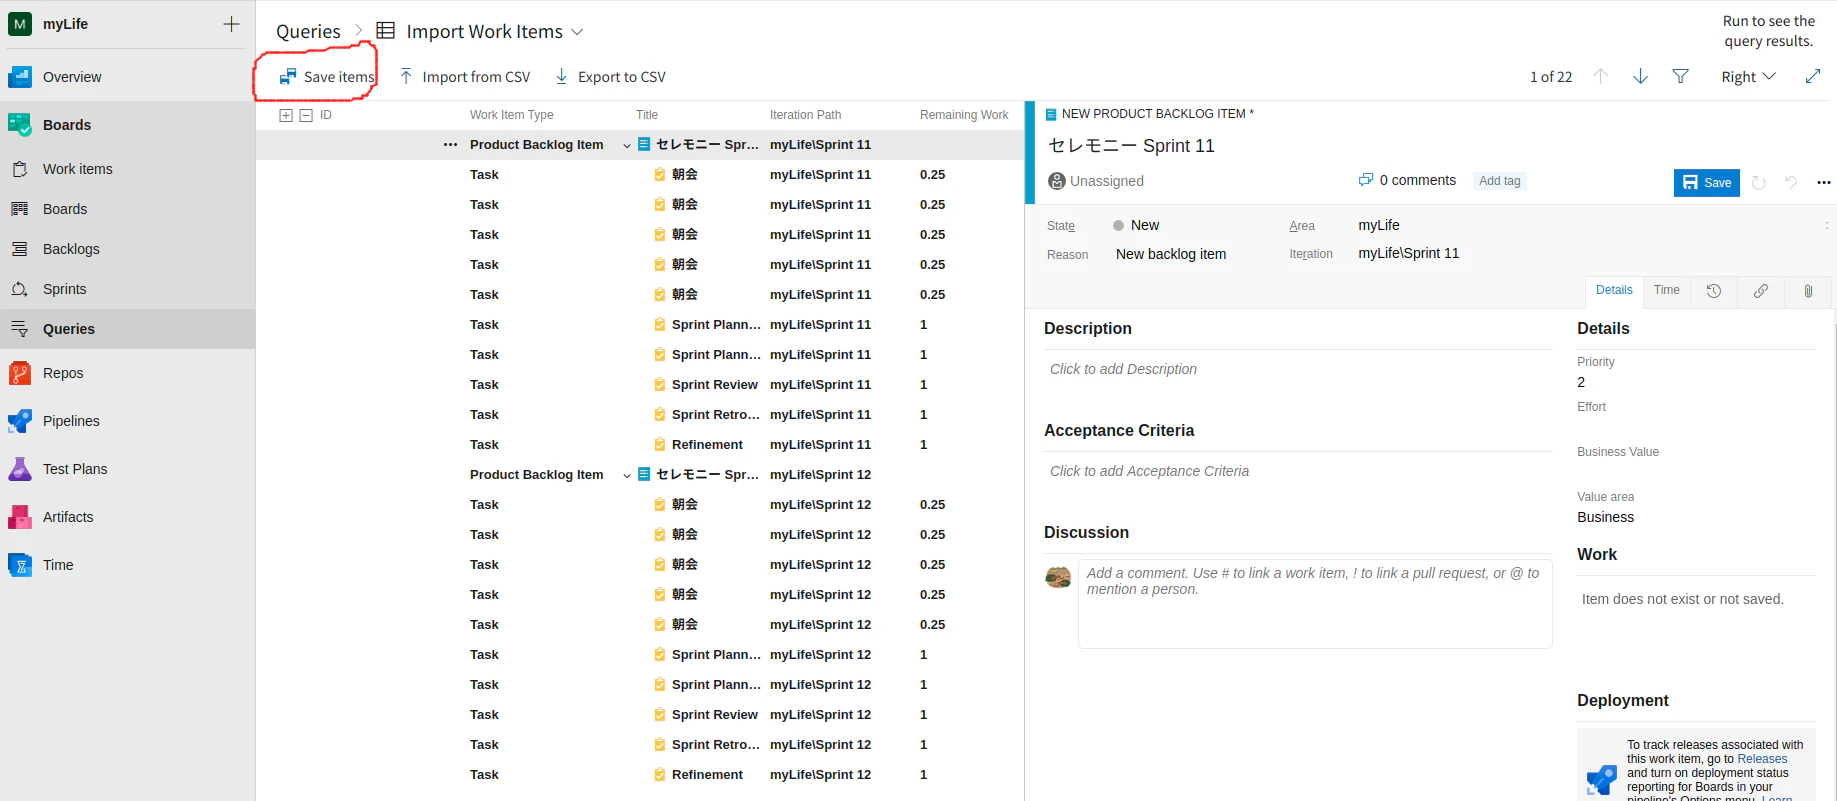Open the History tab icon
The height and width of the screenshot is (801, 1837).
1714,291
